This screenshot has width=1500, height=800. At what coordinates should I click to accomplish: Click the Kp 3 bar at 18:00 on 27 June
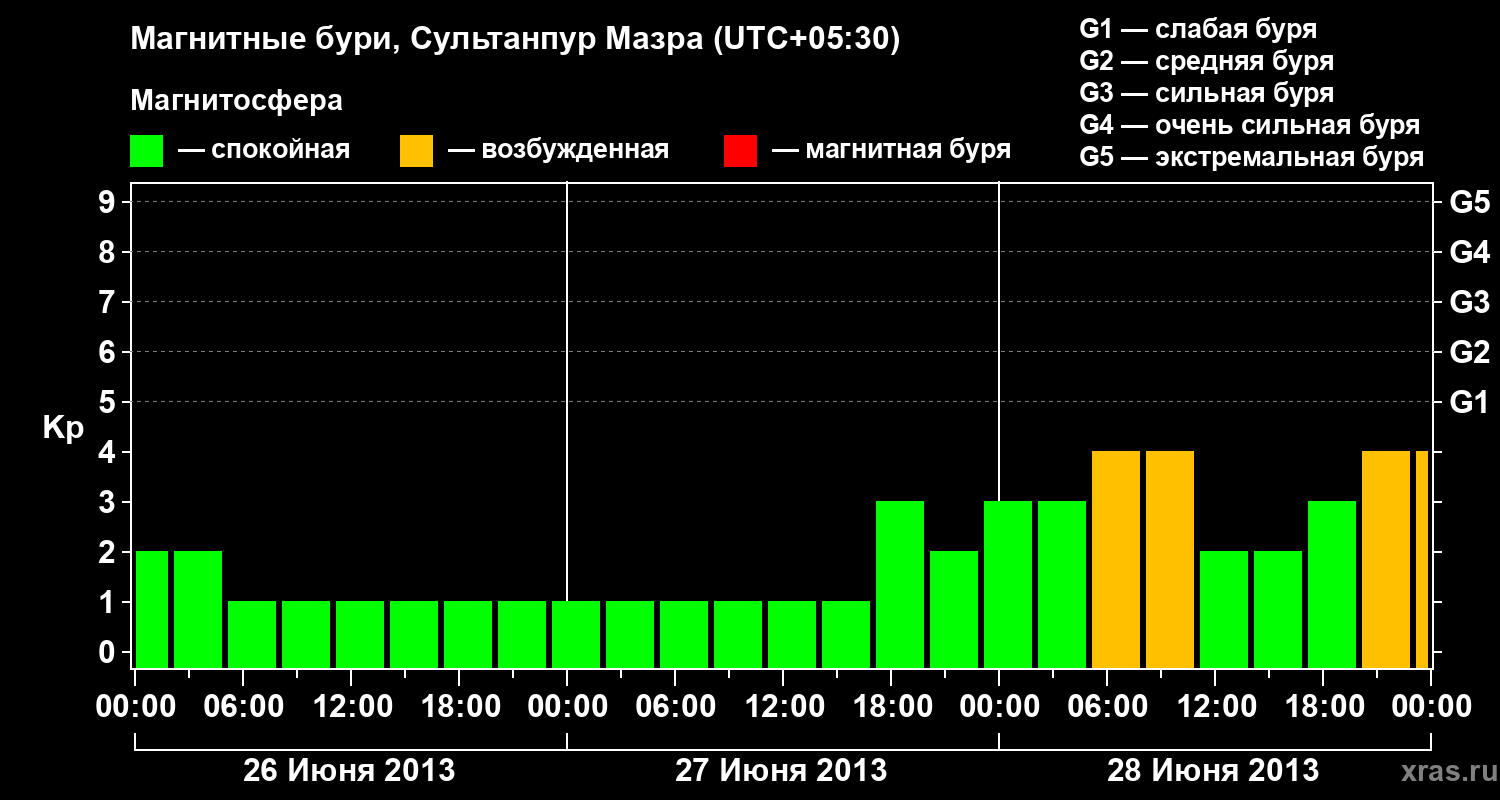pyautogui.click(x=900, y=584)
